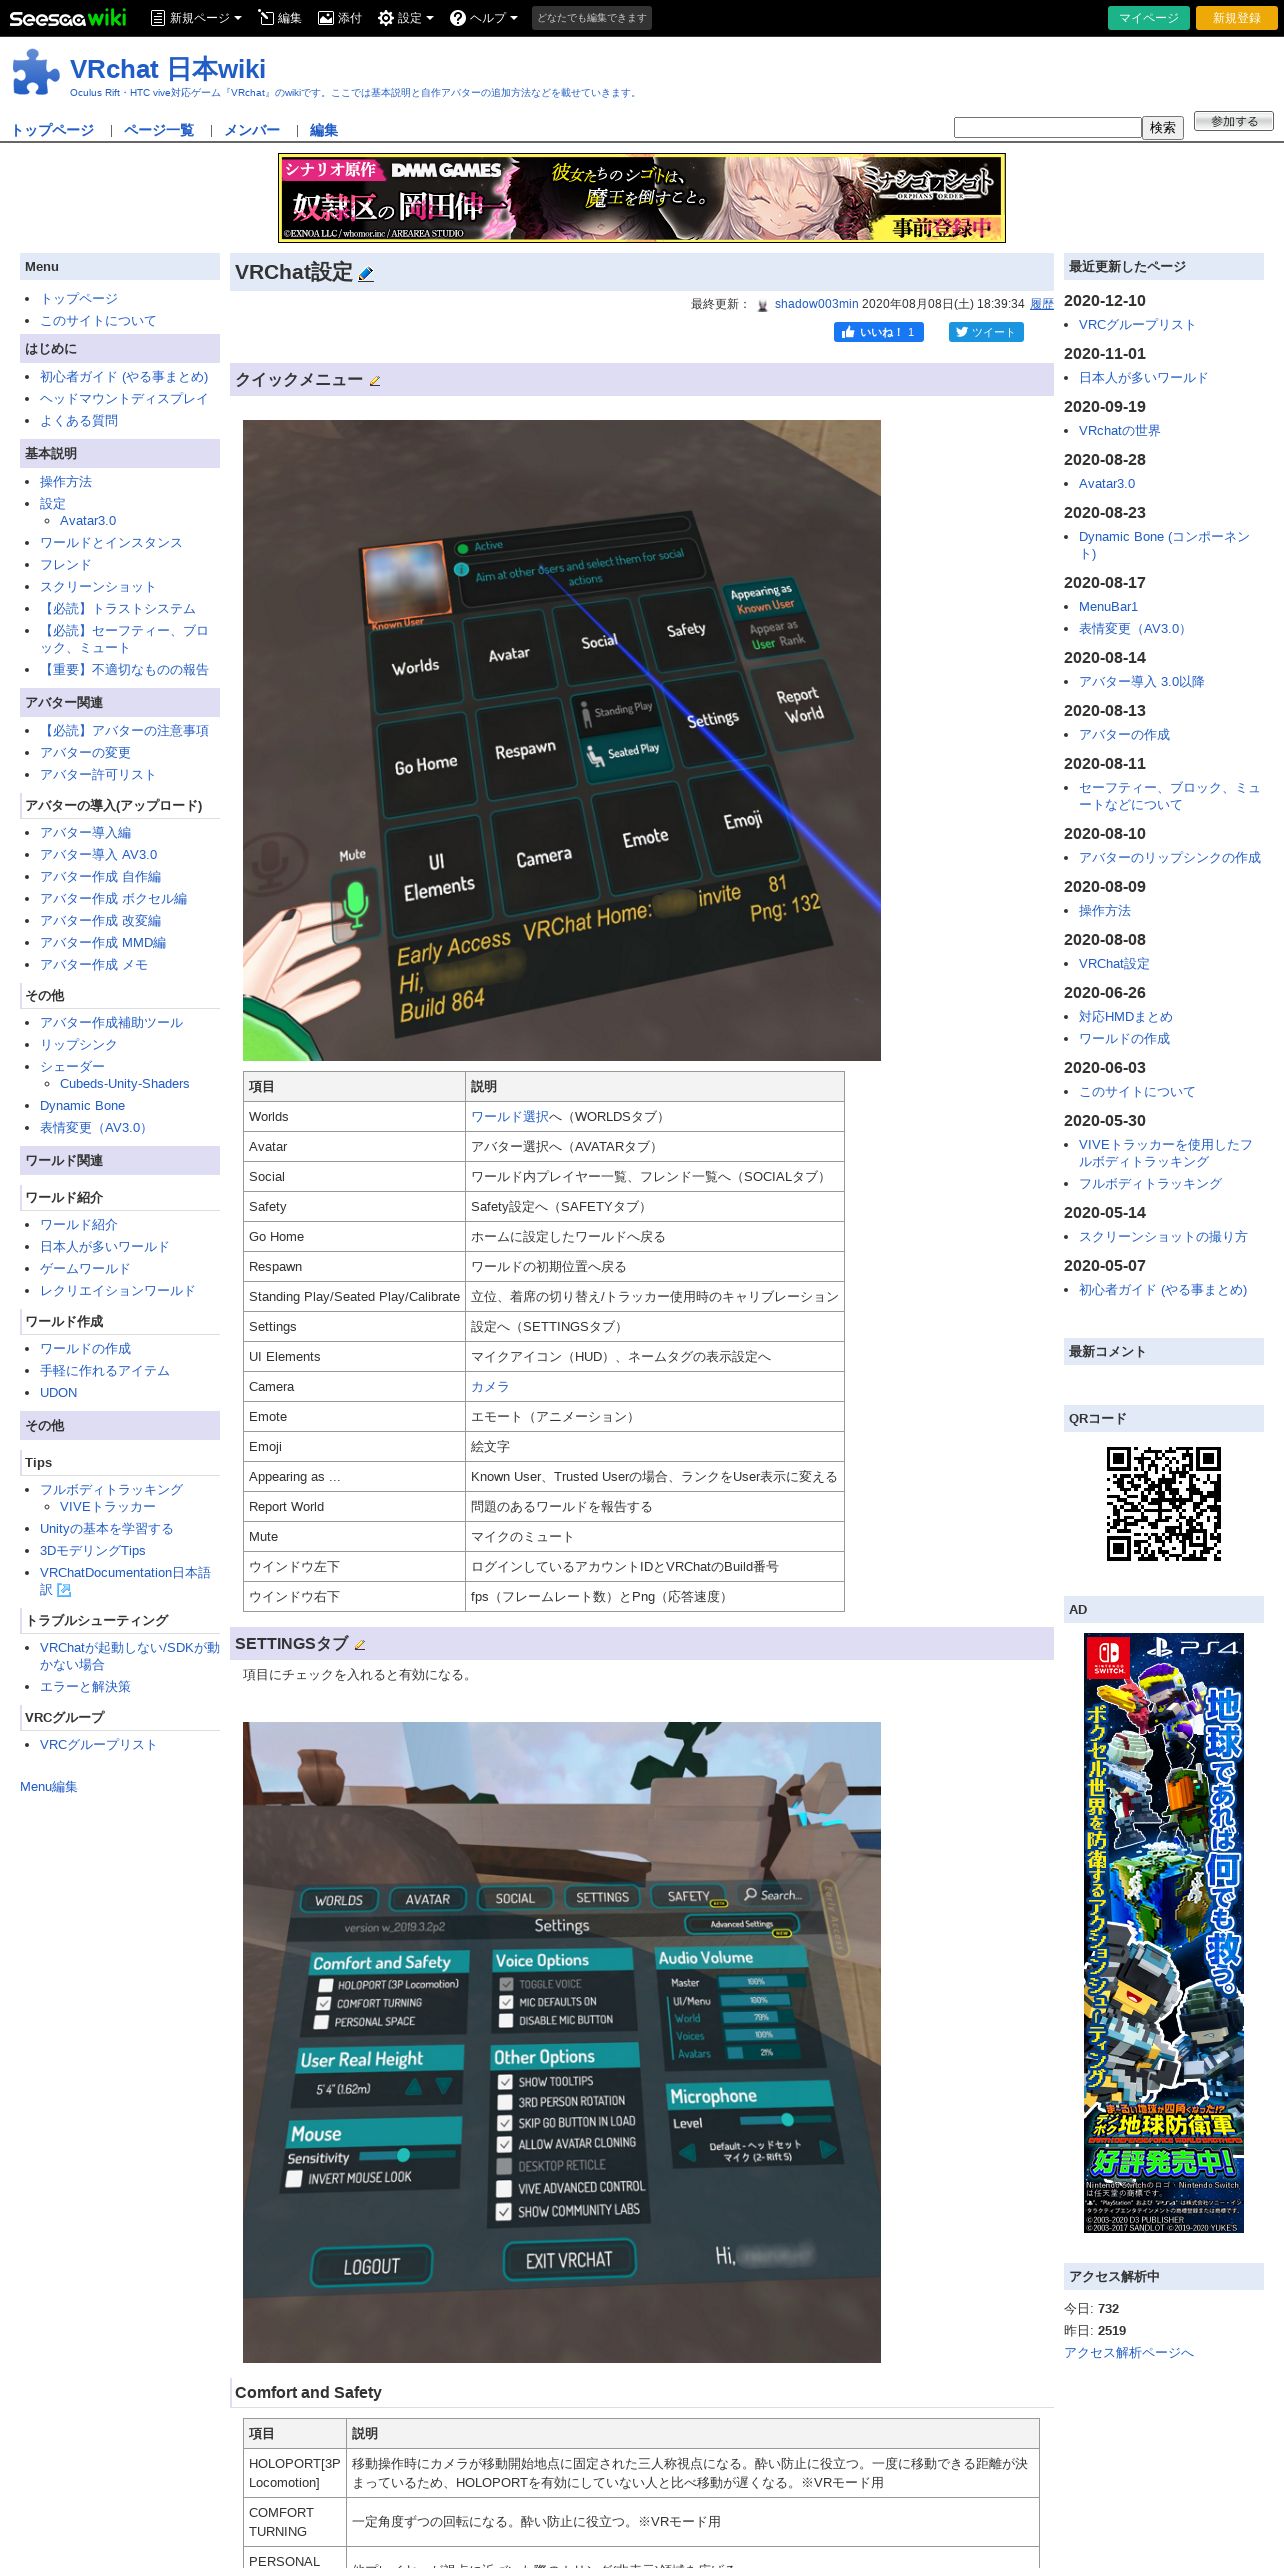Open the 操作方法 link under 基本説明
This screenshot has height=2568, width=1284.
[x=66, y=482]
